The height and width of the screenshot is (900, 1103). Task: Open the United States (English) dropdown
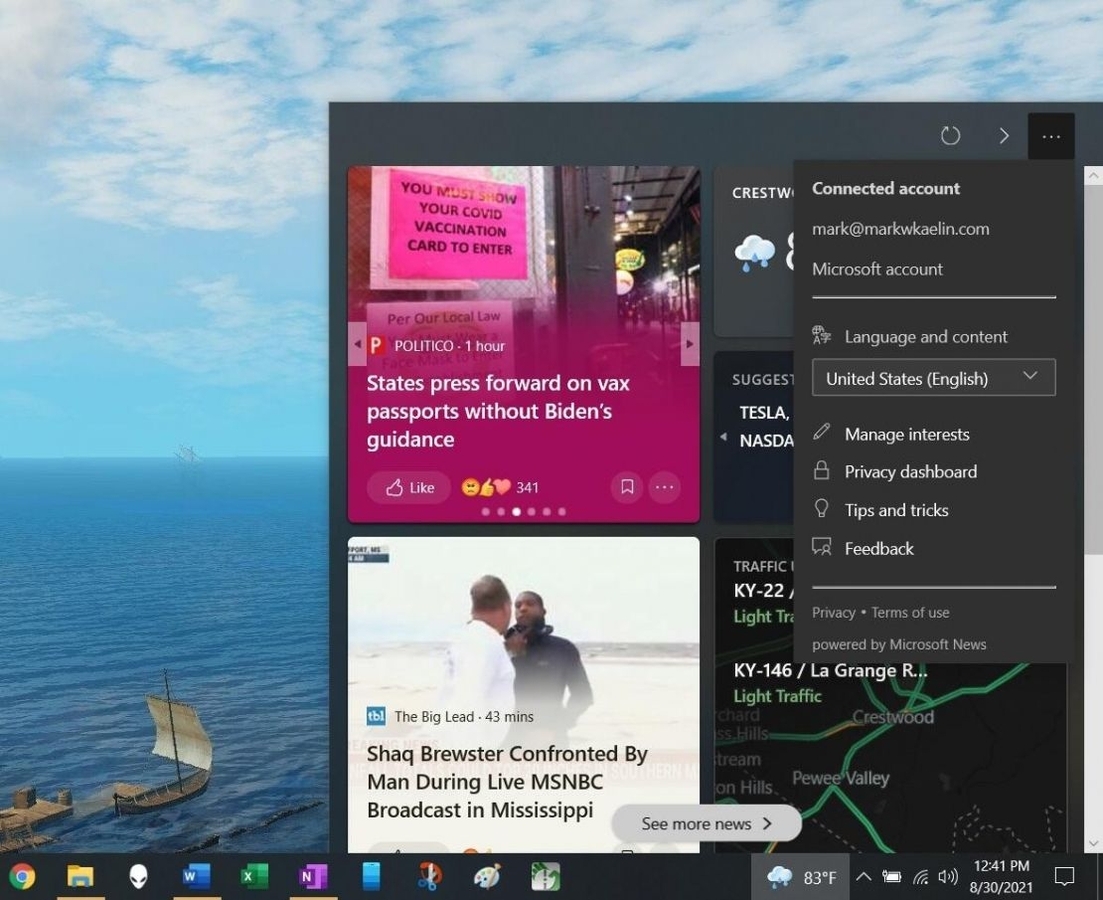pos(933,378)
